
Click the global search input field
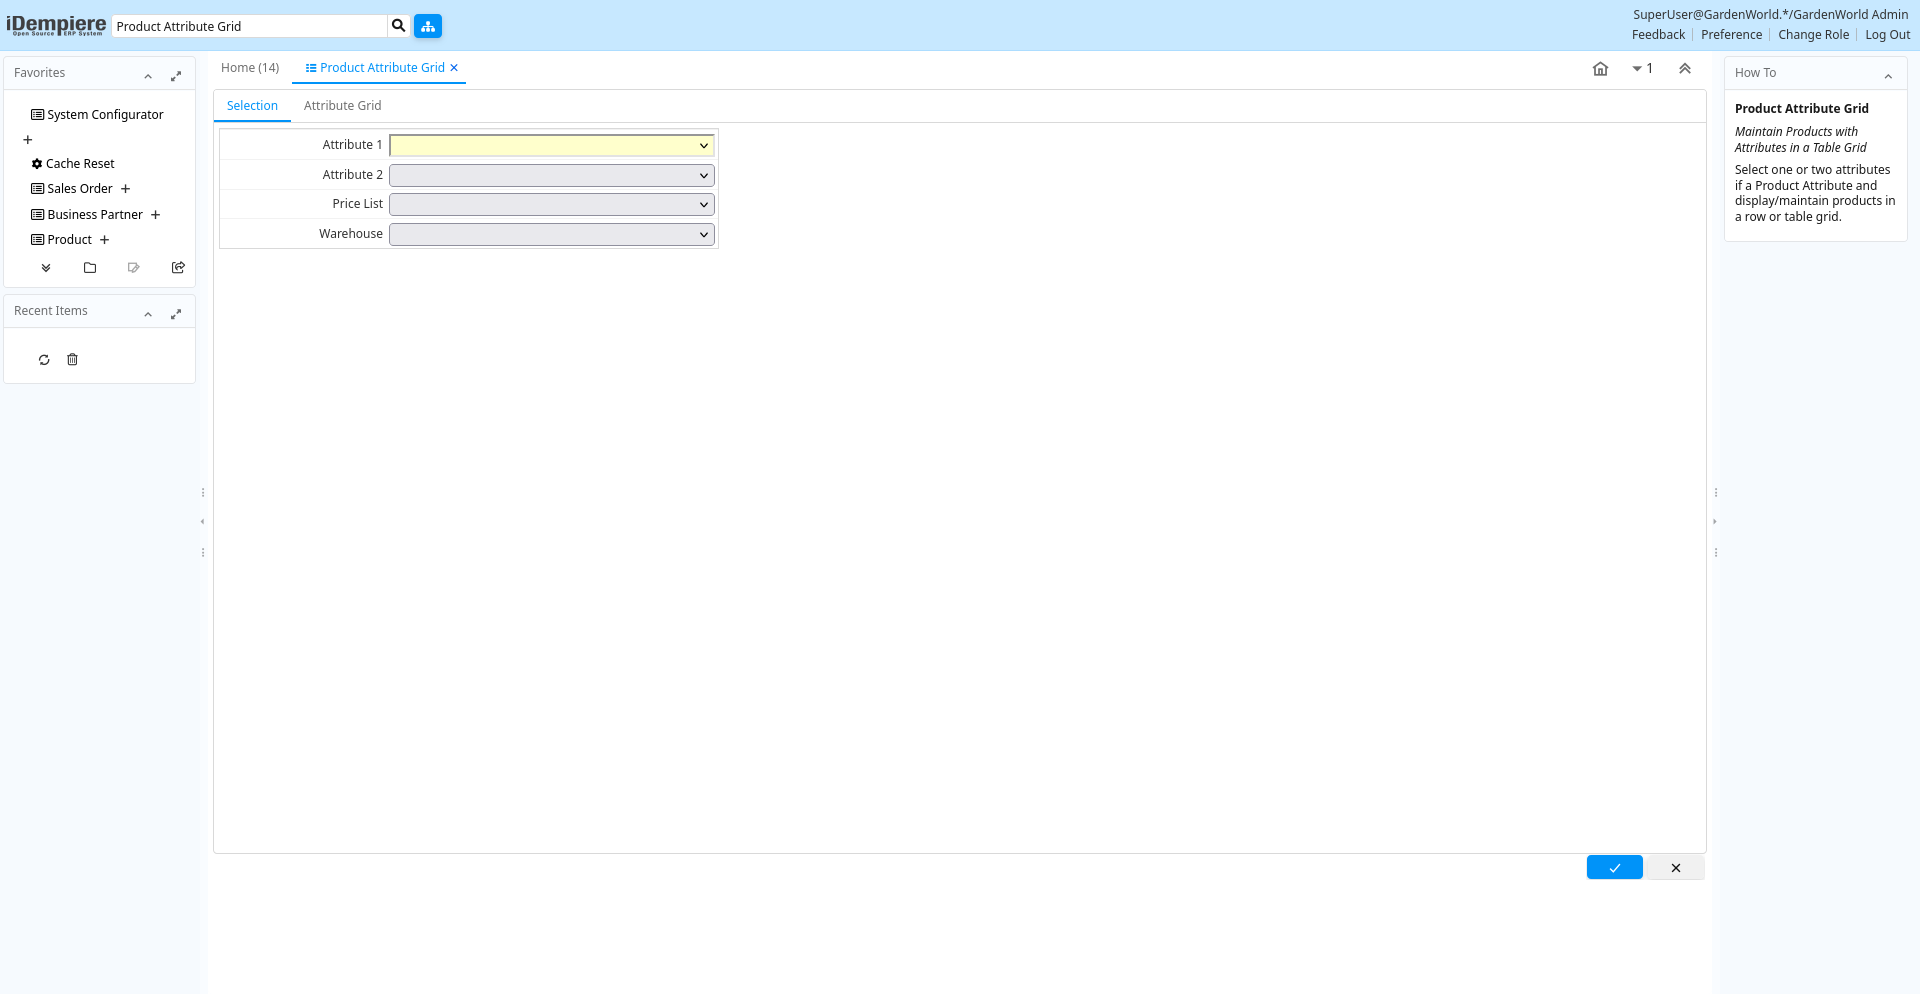pos(250,26)
